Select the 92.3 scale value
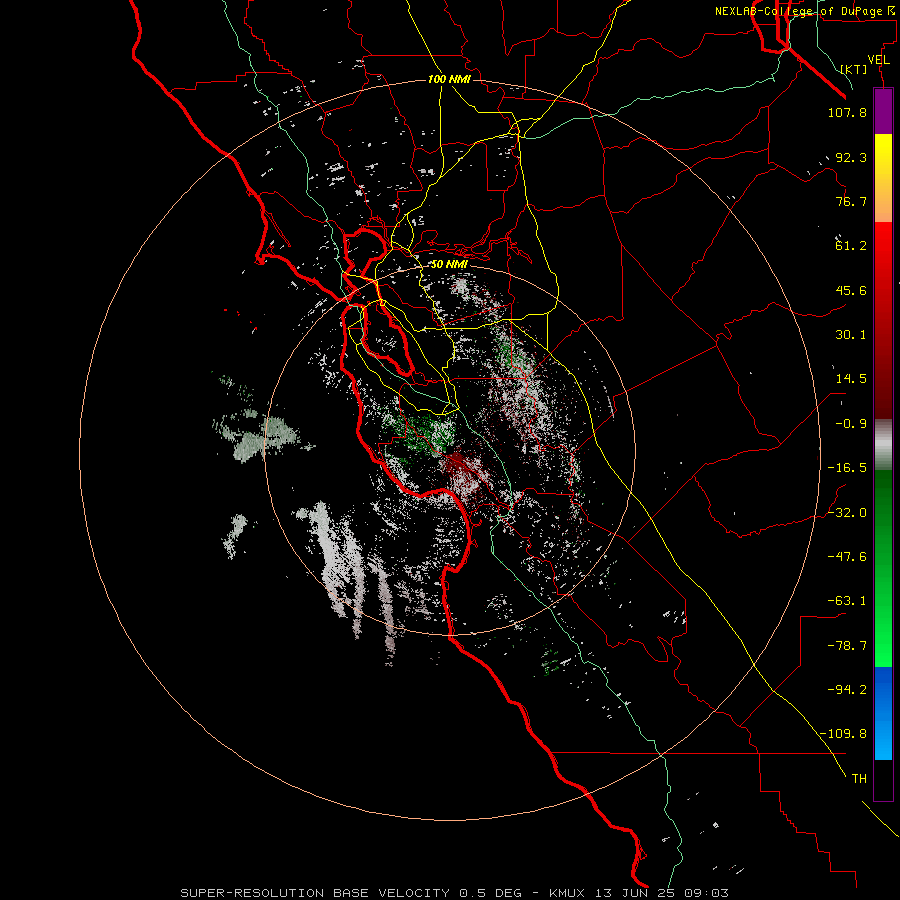This screenshot has height=900, width=900. click(851, 157)
